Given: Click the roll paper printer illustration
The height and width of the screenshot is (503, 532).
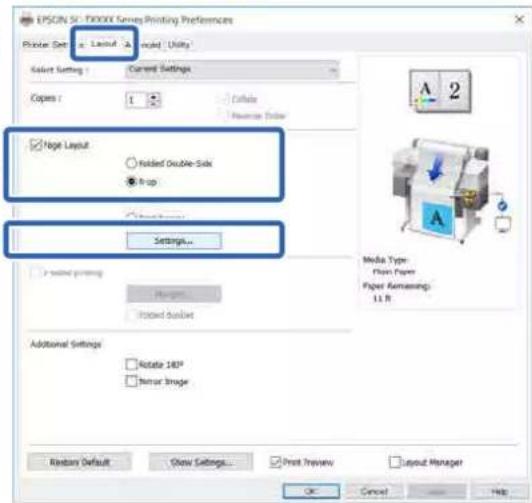Looking at the screenshot, I should 441,190.
